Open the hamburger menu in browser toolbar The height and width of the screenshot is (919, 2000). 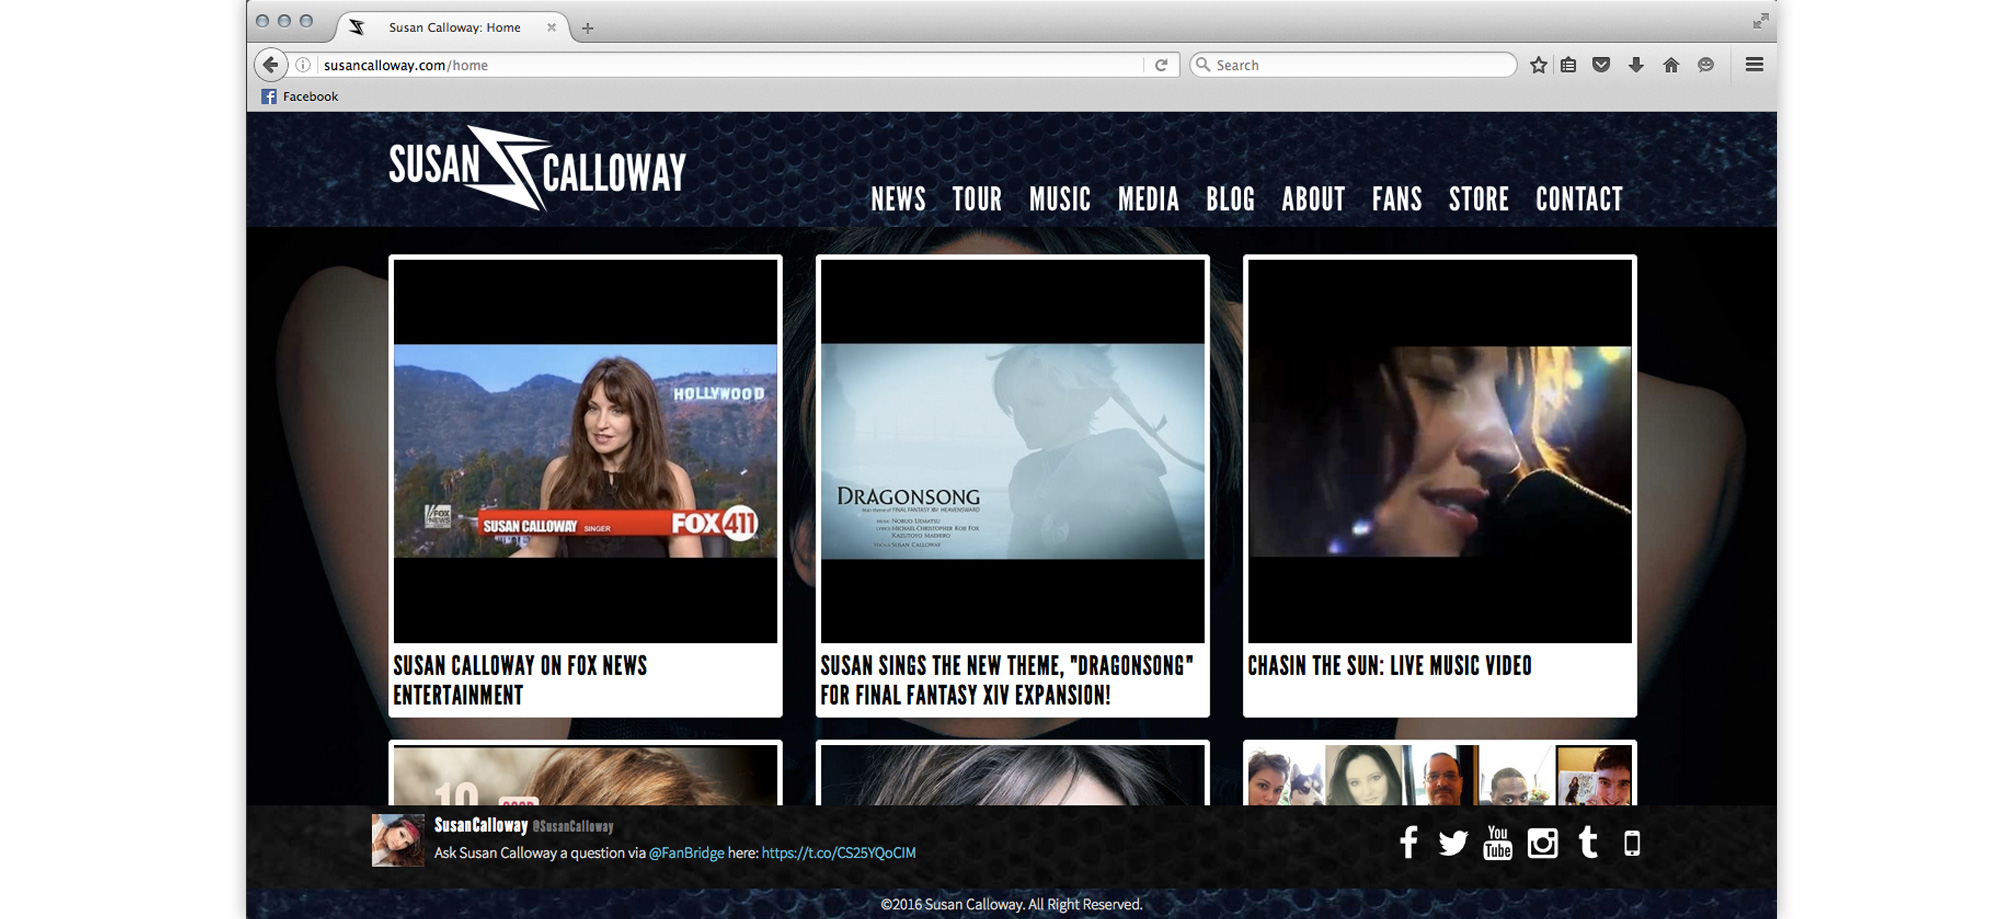click(1754, 65)
